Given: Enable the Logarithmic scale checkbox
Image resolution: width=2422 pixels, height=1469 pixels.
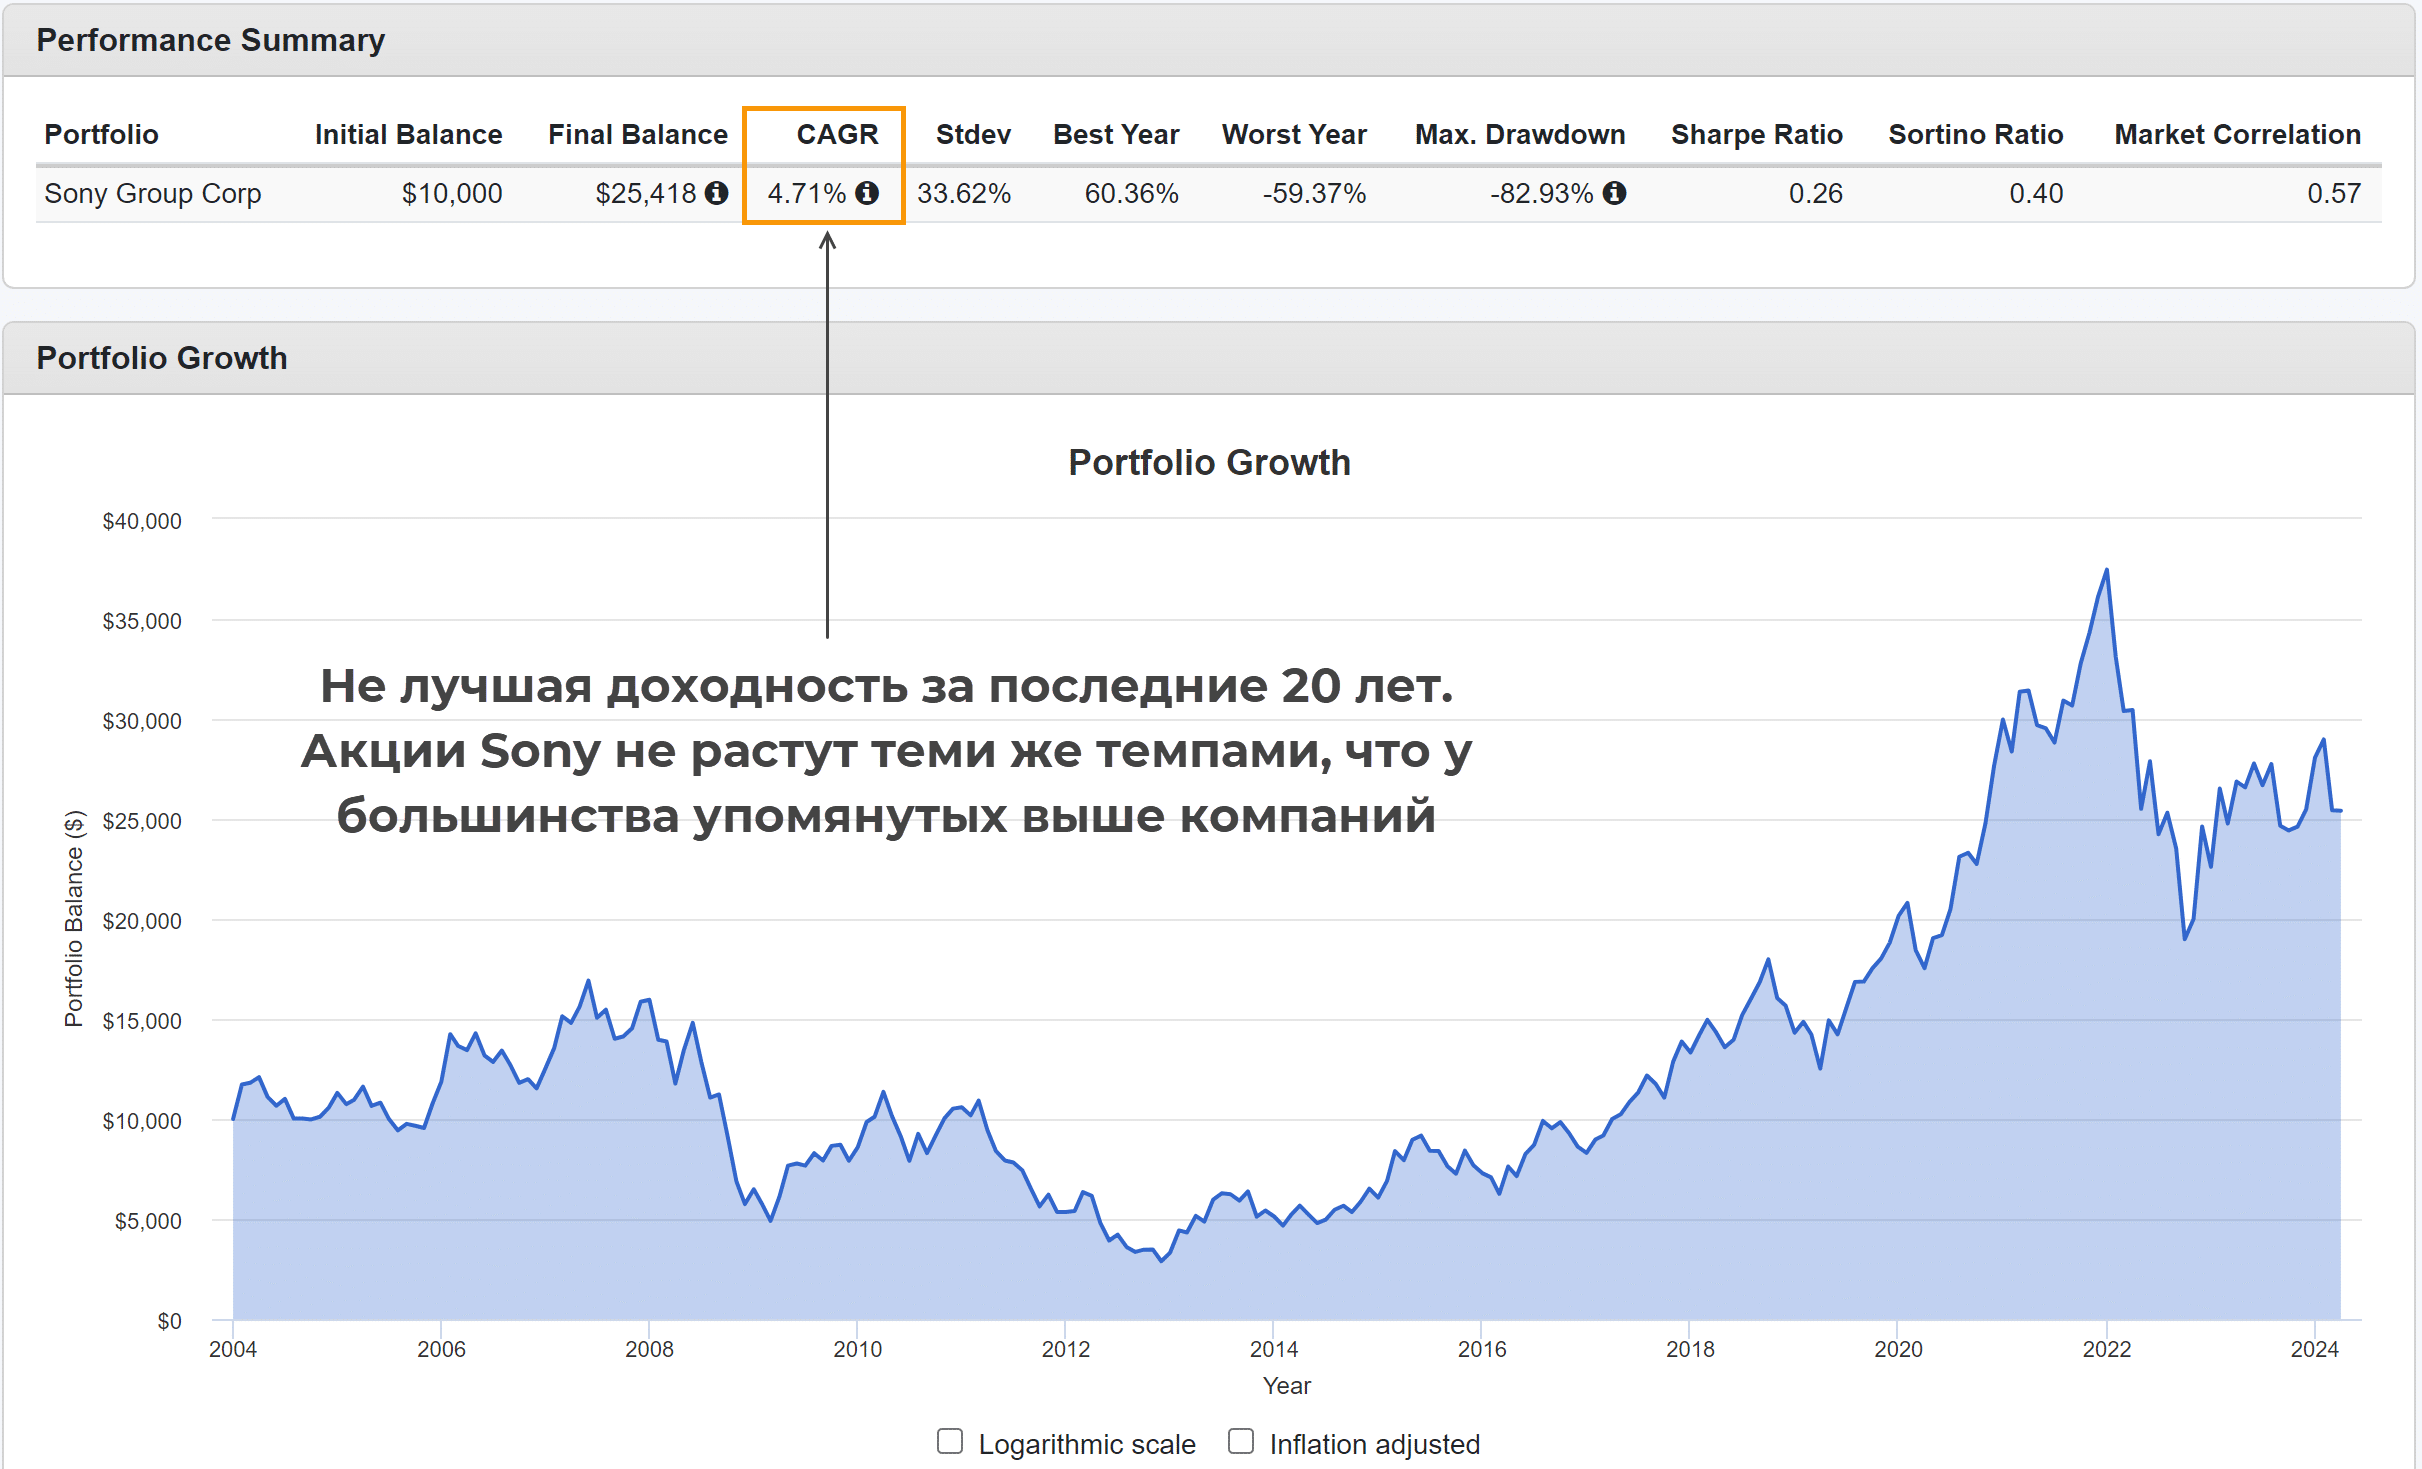Looking at the screenshot, I should coord(950,1441).
